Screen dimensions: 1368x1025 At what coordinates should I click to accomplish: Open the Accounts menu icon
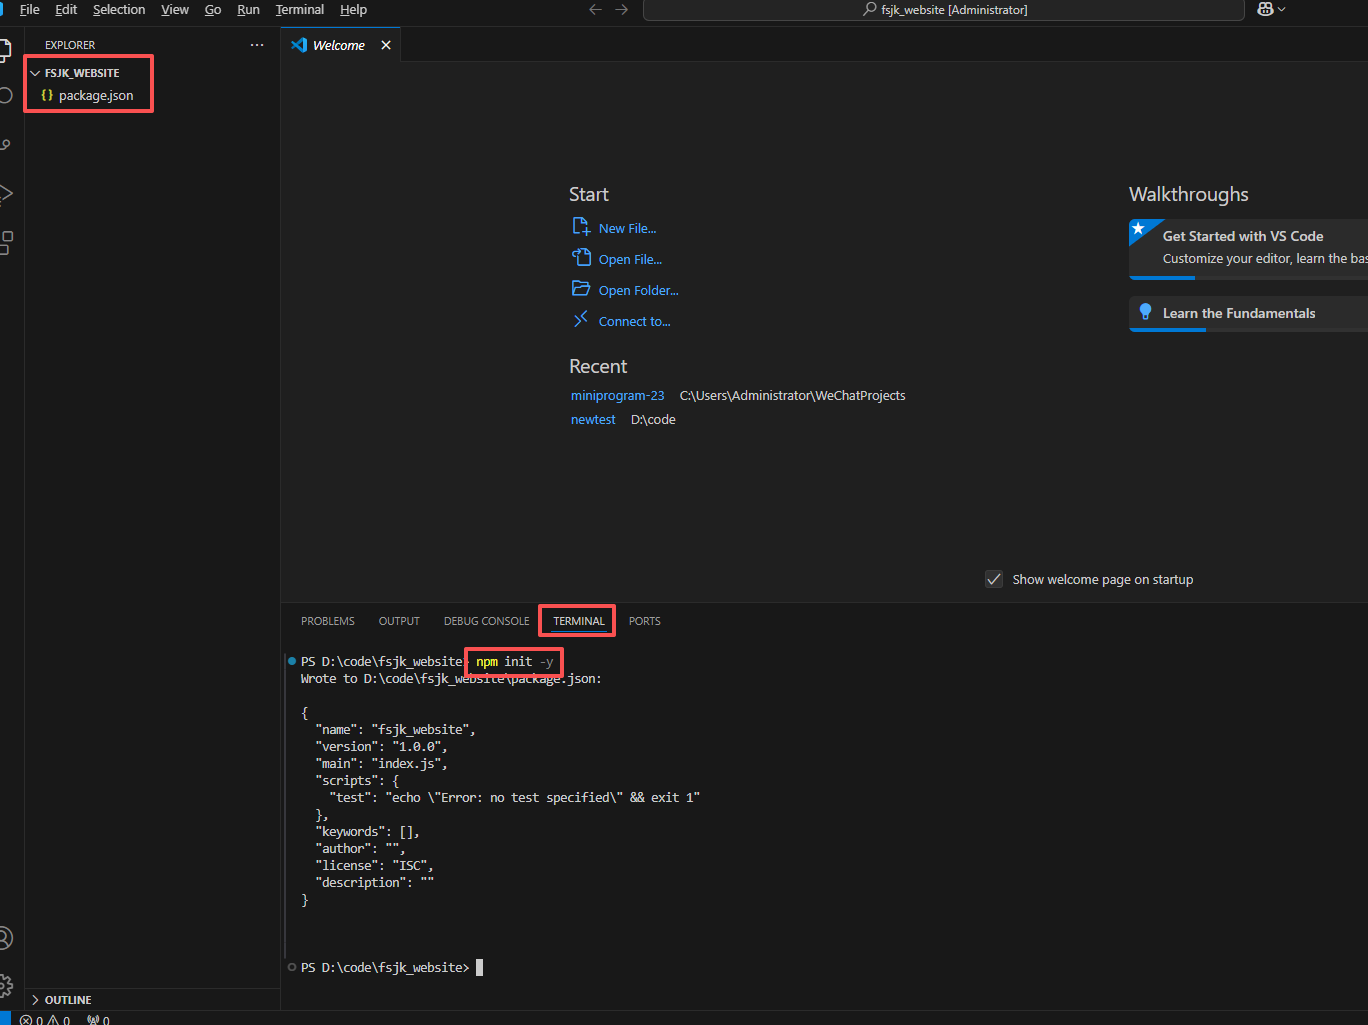5,938
